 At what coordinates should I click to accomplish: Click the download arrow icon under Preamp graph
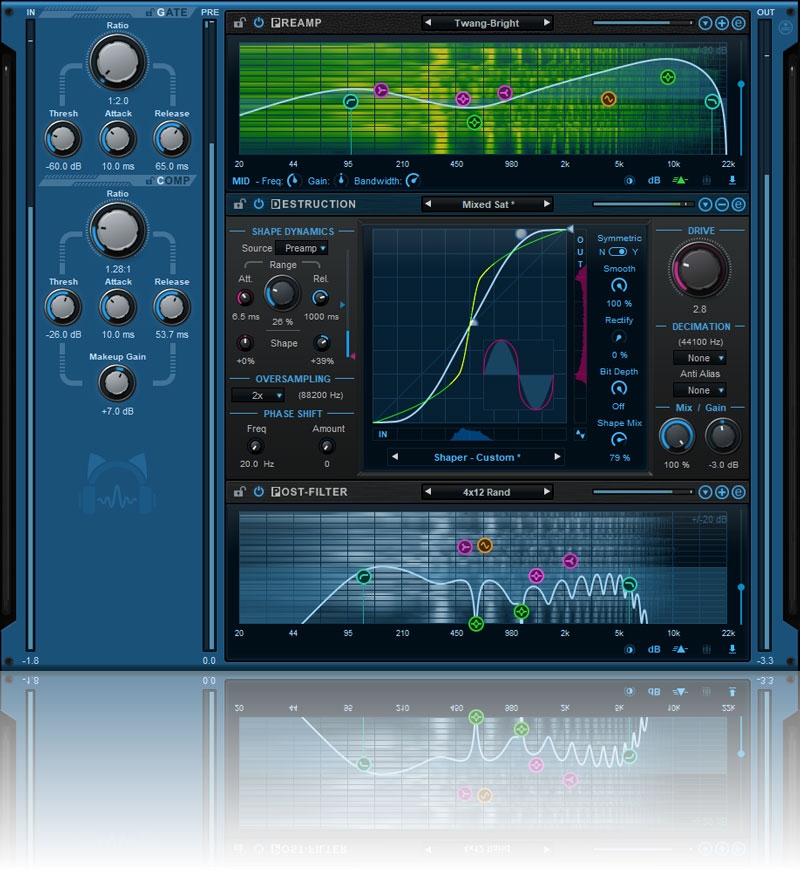click(732, 181)
